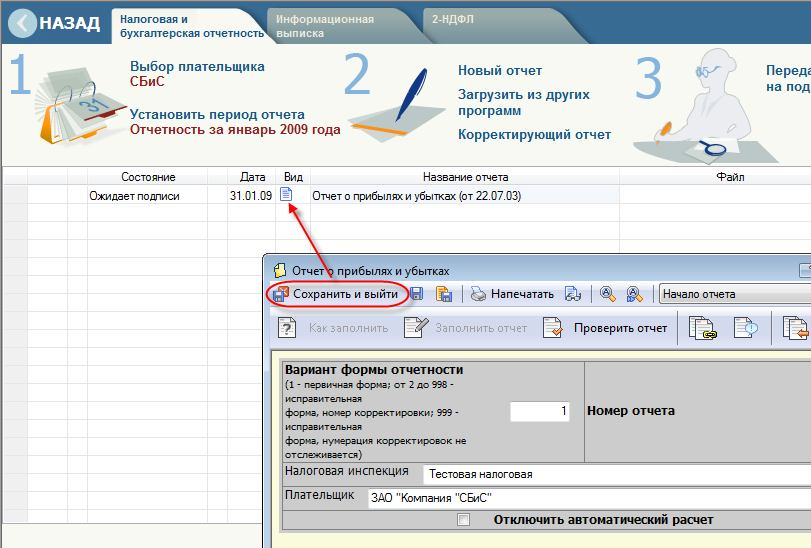
Task: Click the Проверить отчет button label
Action: pos(620,328)
